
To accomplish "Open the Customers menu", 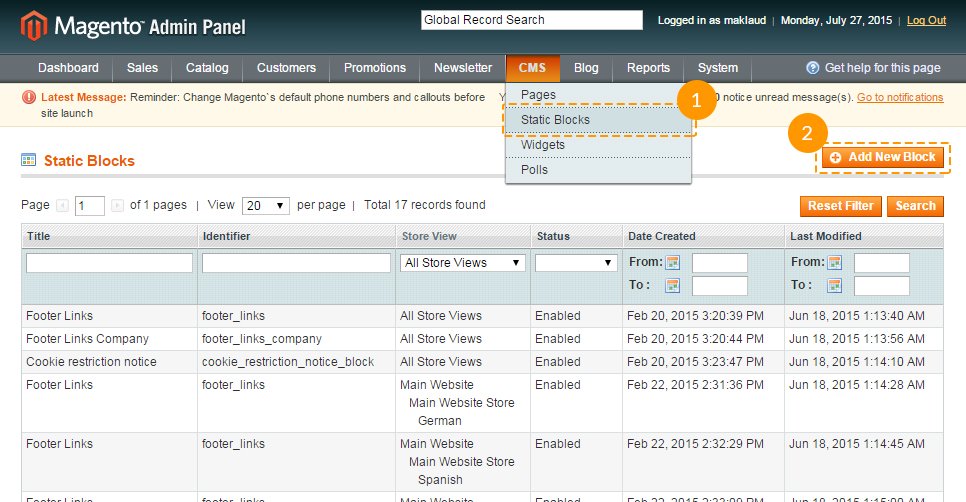I will coord(286,68).
